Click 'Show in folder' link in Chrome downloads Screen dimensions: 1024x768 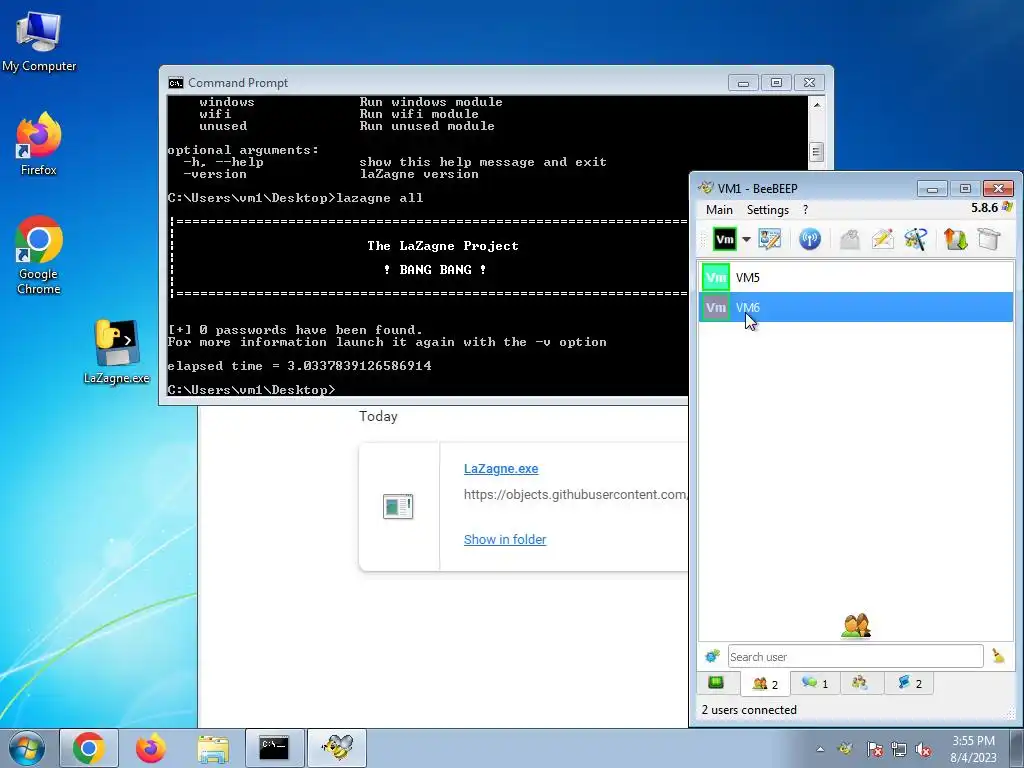click(x=505, y=539)
